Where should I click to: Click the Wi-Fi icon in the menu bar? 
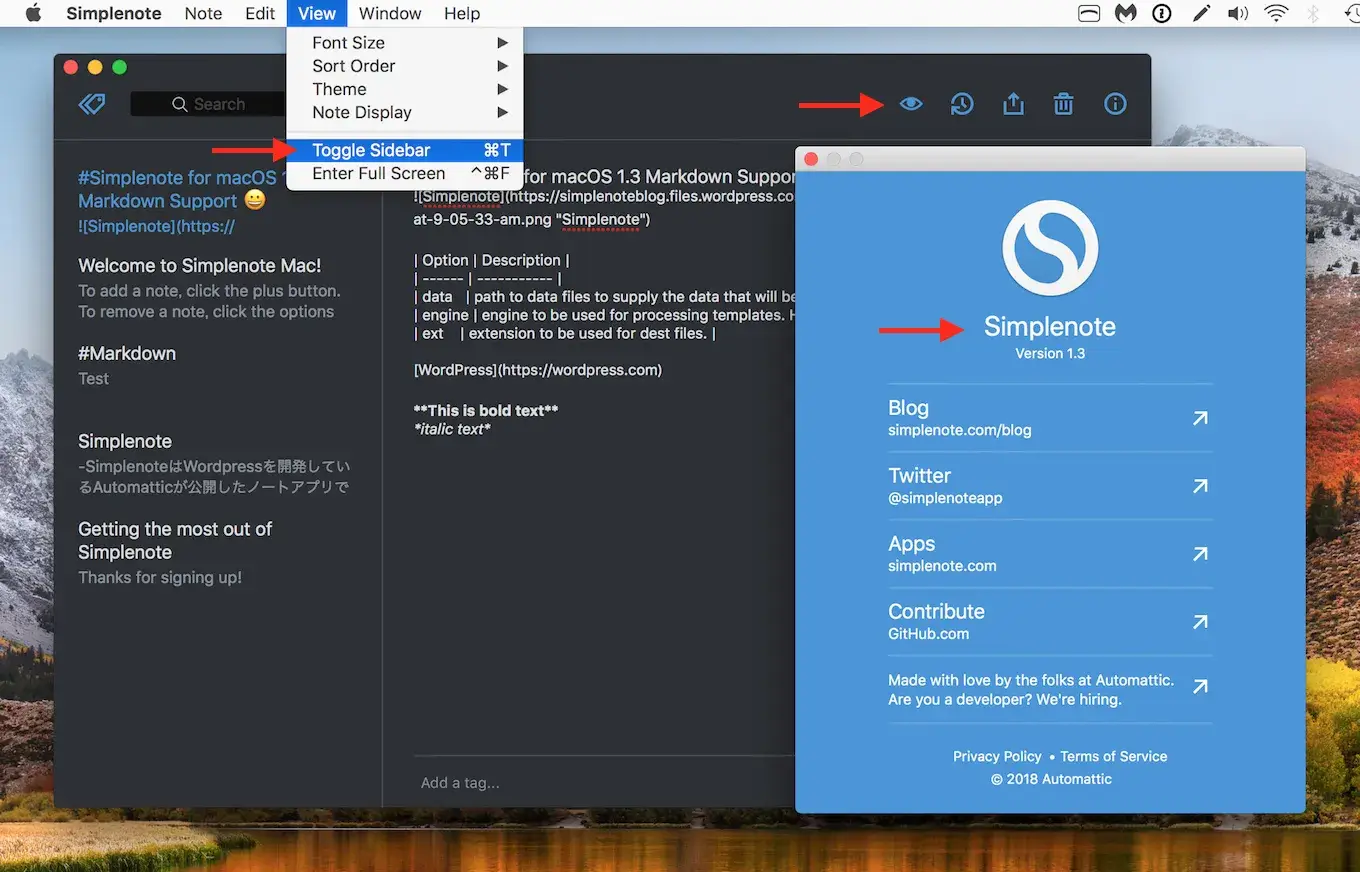tap(1276, 13)
